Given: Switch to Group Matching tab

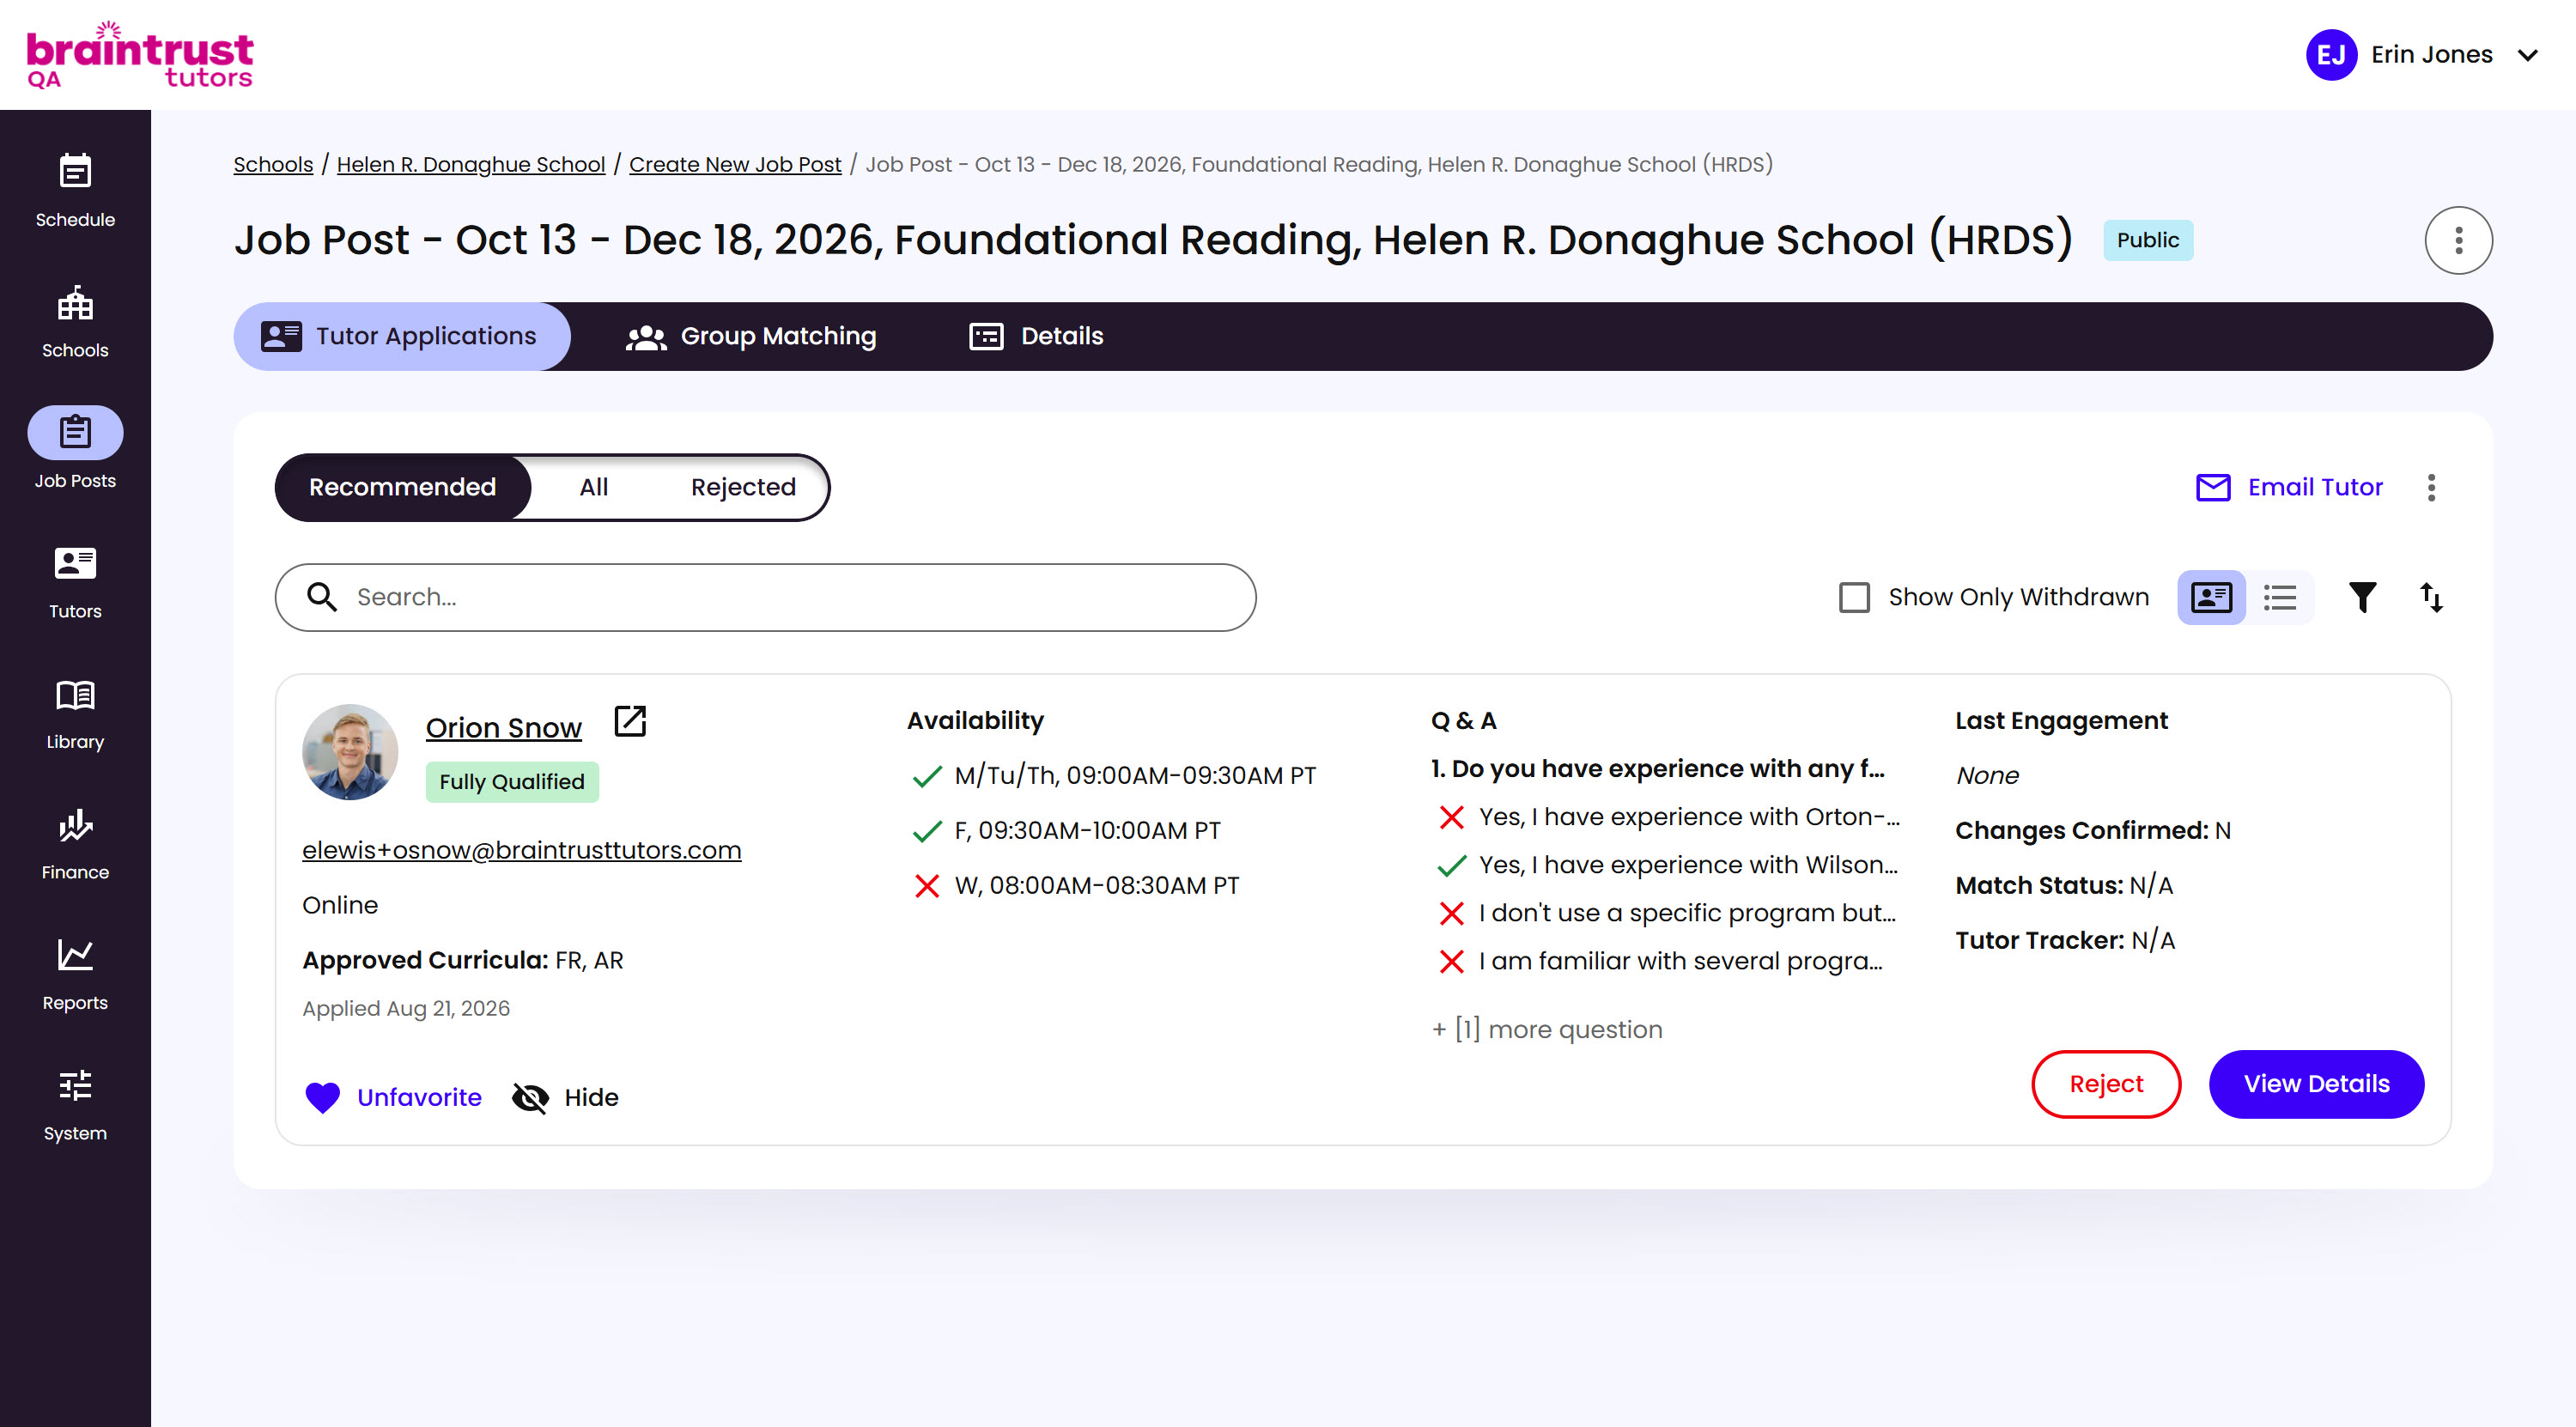Looking at the screenshot, I should point(751,336).
